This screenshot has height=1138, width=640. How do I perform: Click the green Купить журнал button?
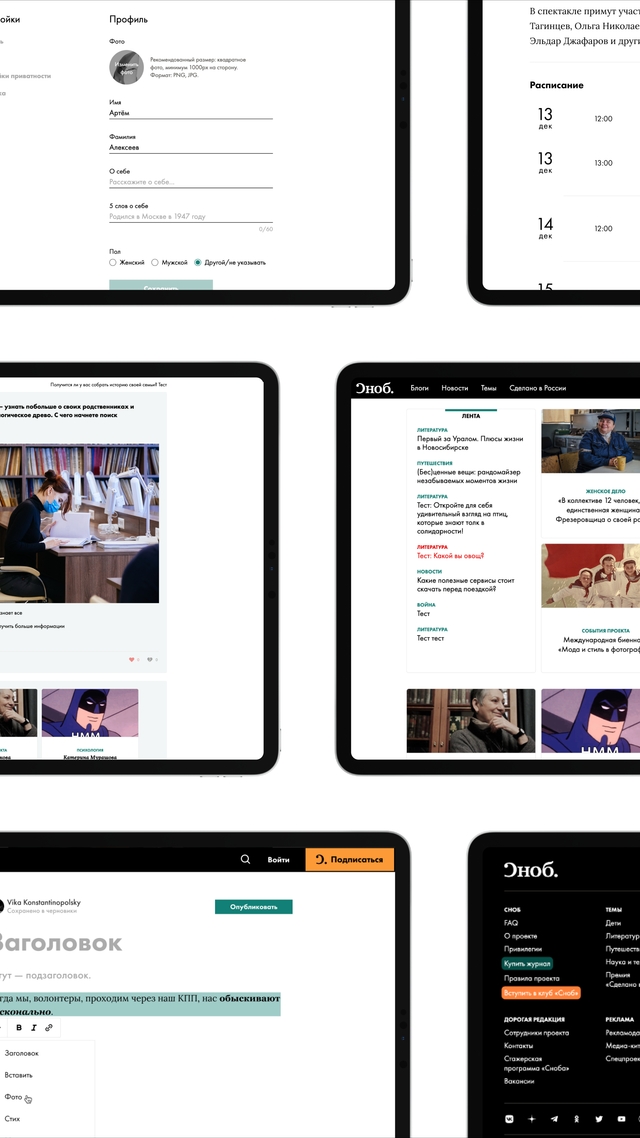[527, 964]
